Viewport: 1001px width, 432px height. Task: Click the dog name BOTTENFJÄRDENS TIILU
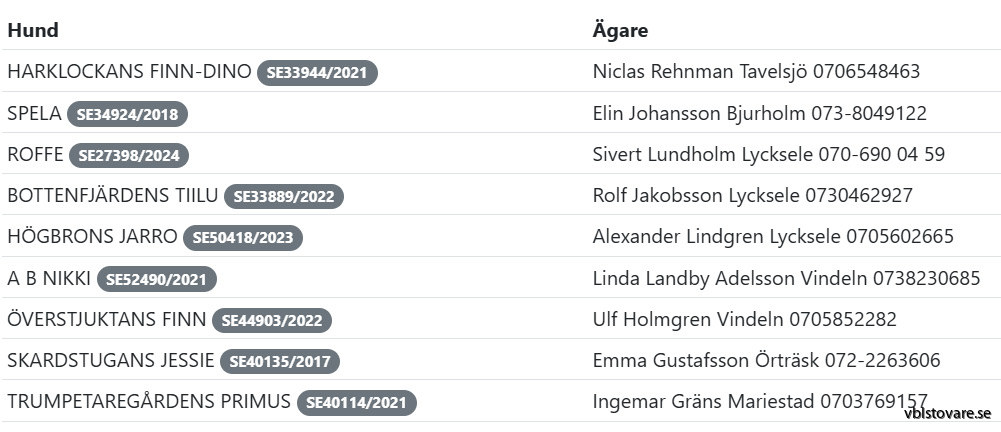[112, 196]
